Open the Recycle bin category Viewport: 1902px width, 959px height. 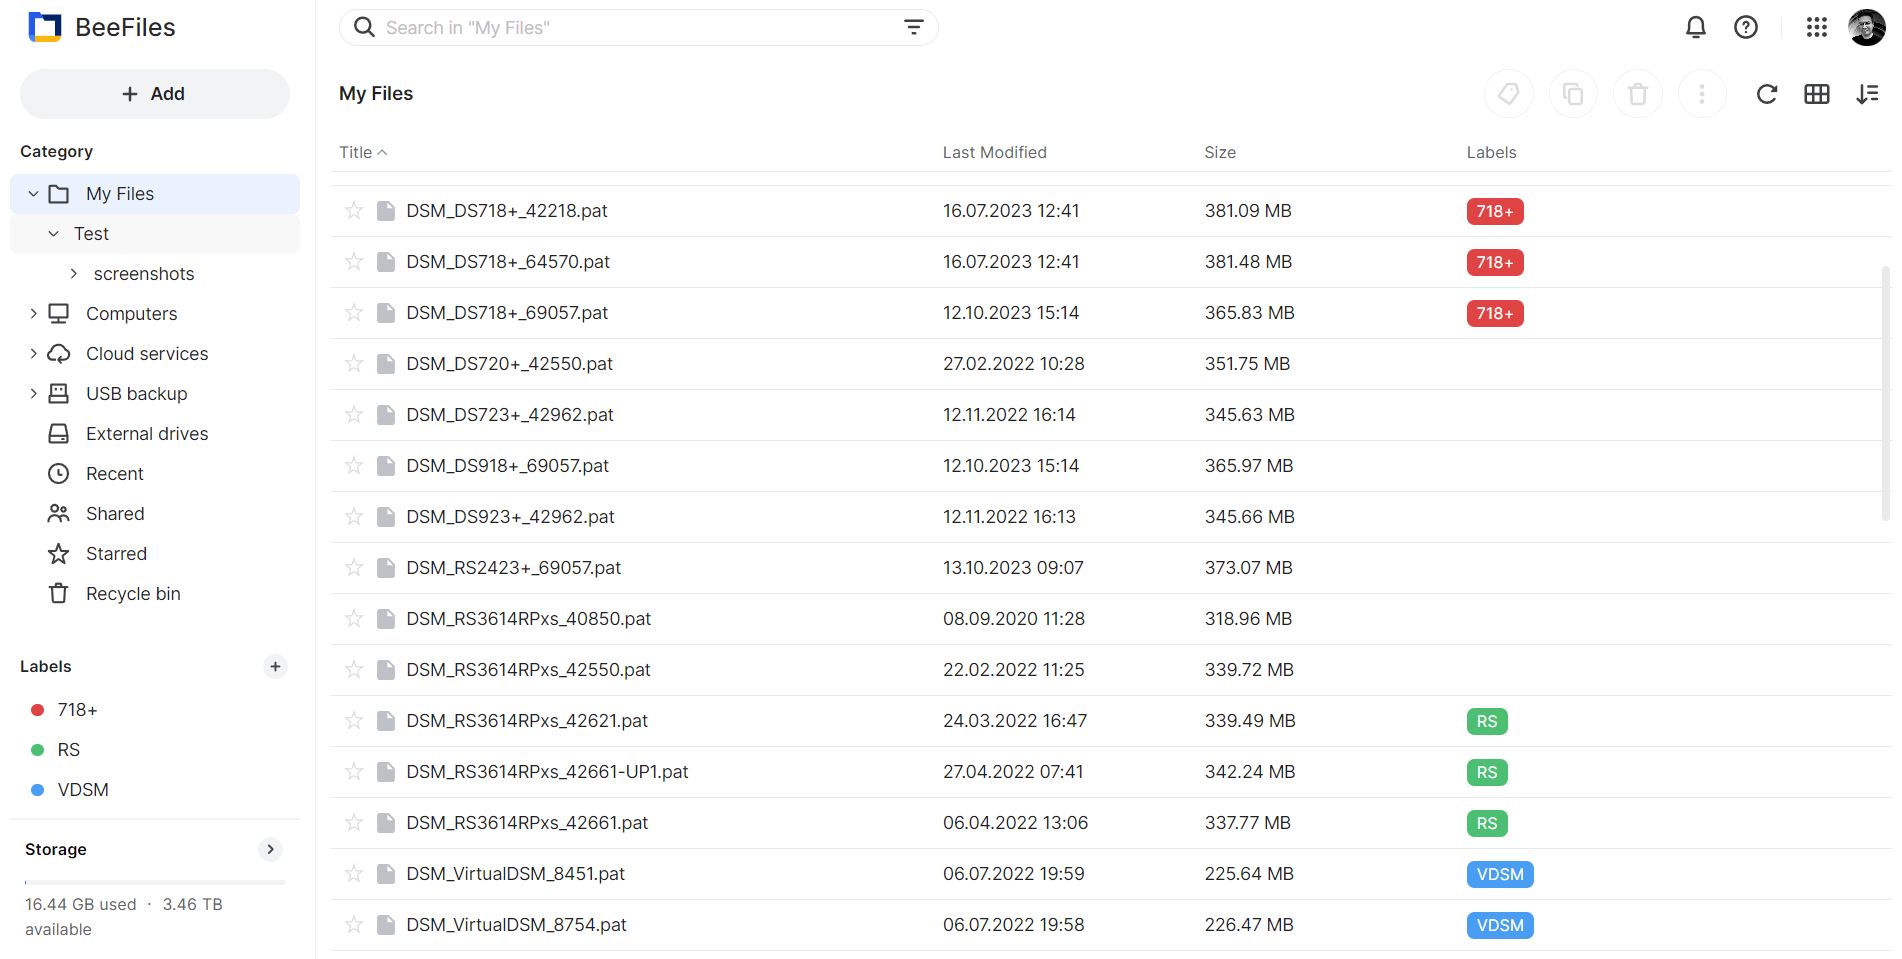point(132,594)
